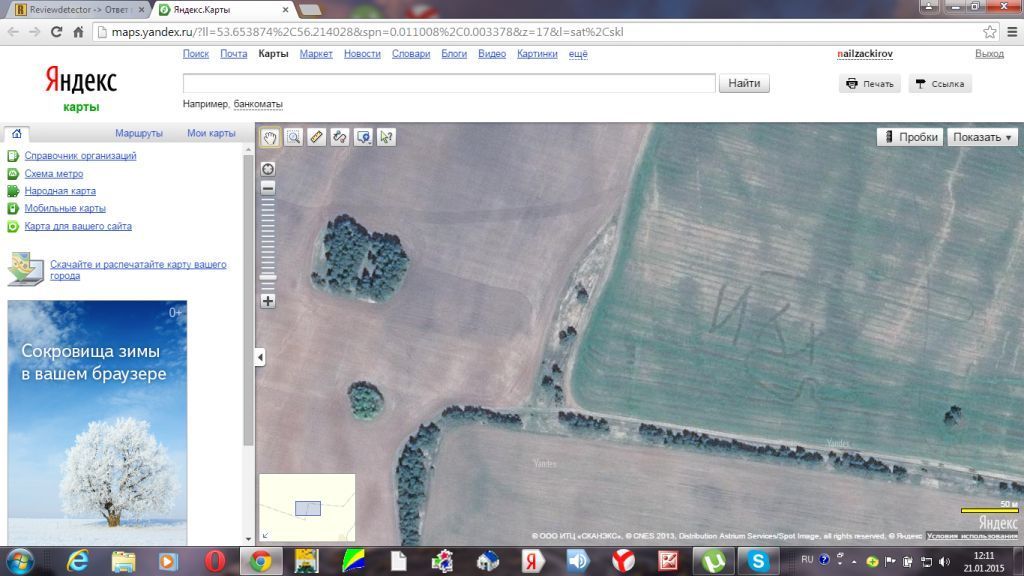Screen dimensions: 1024x576
Task: Toggle the Пробки traffic layer
Action: point(910,137)
